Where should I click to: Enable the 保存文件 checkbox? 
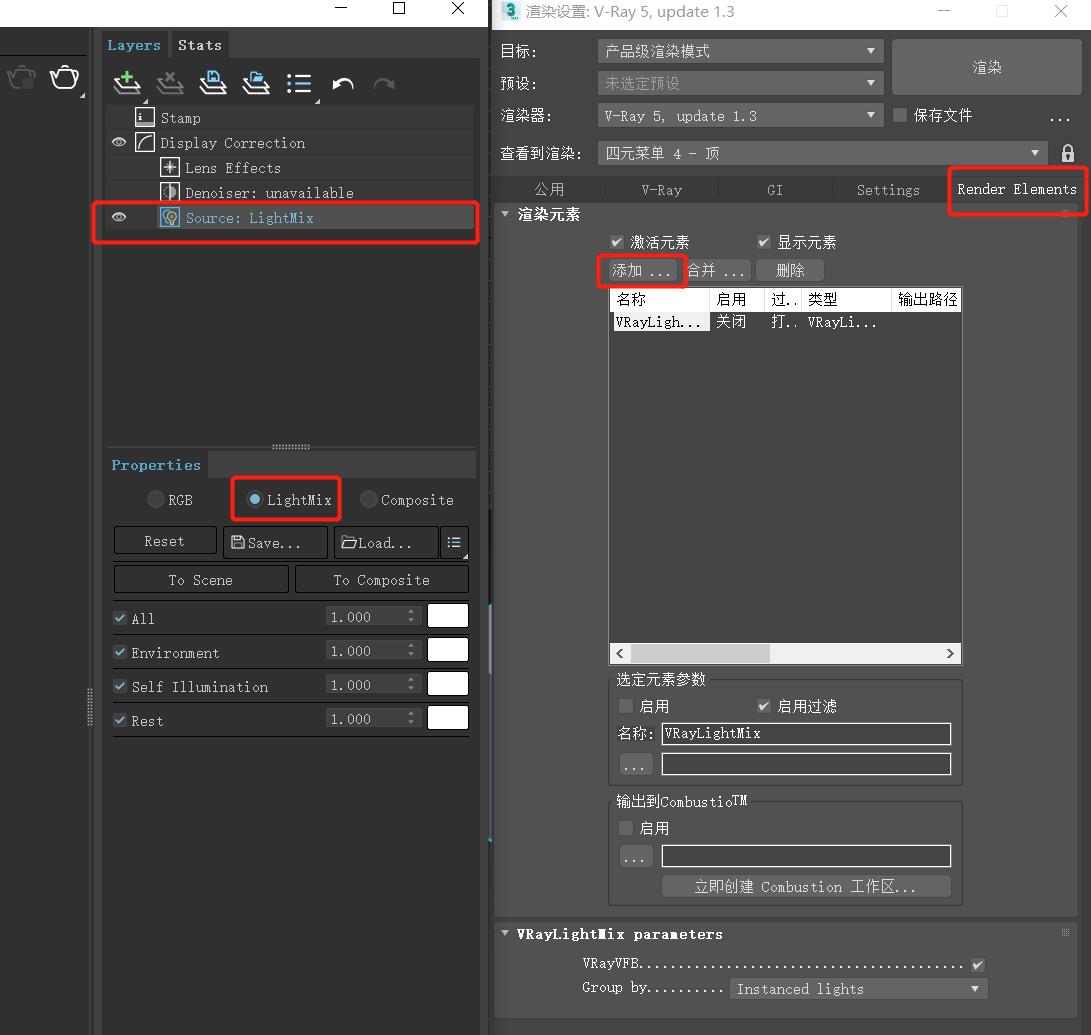pyautogui.click(x=900, y=115)
